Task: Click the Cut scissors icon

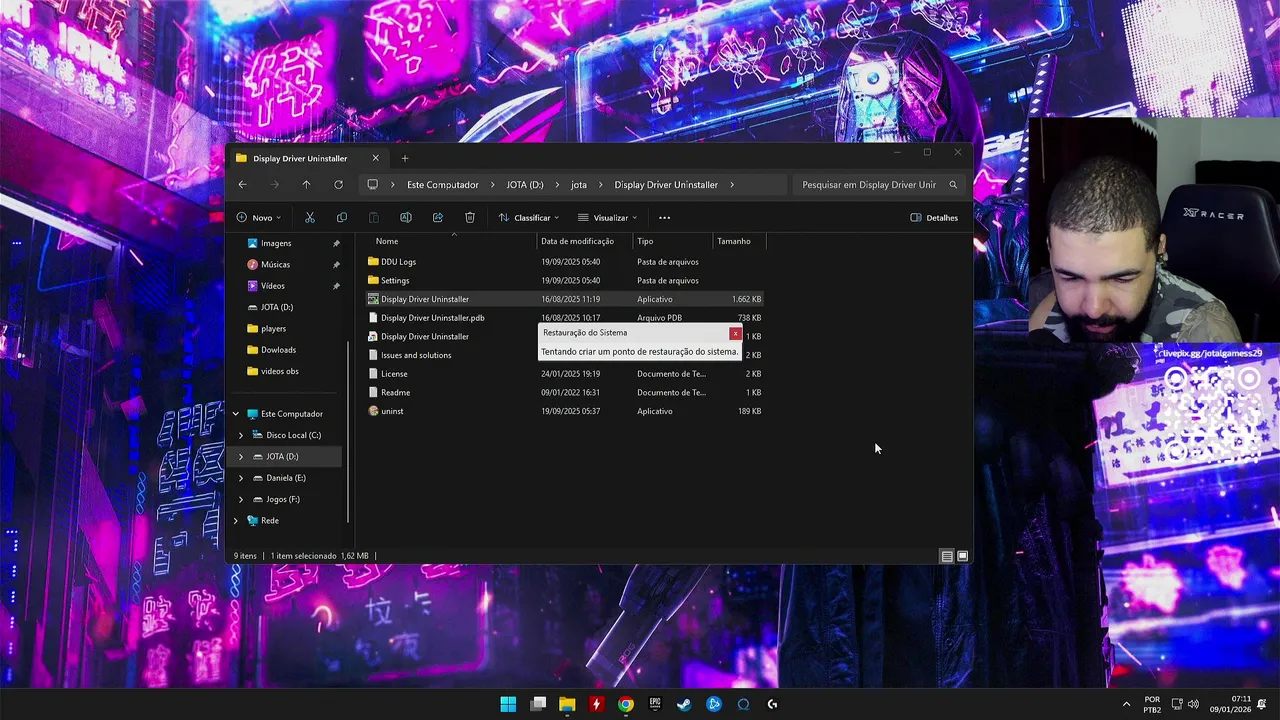Action: click(x=310, y=218)
